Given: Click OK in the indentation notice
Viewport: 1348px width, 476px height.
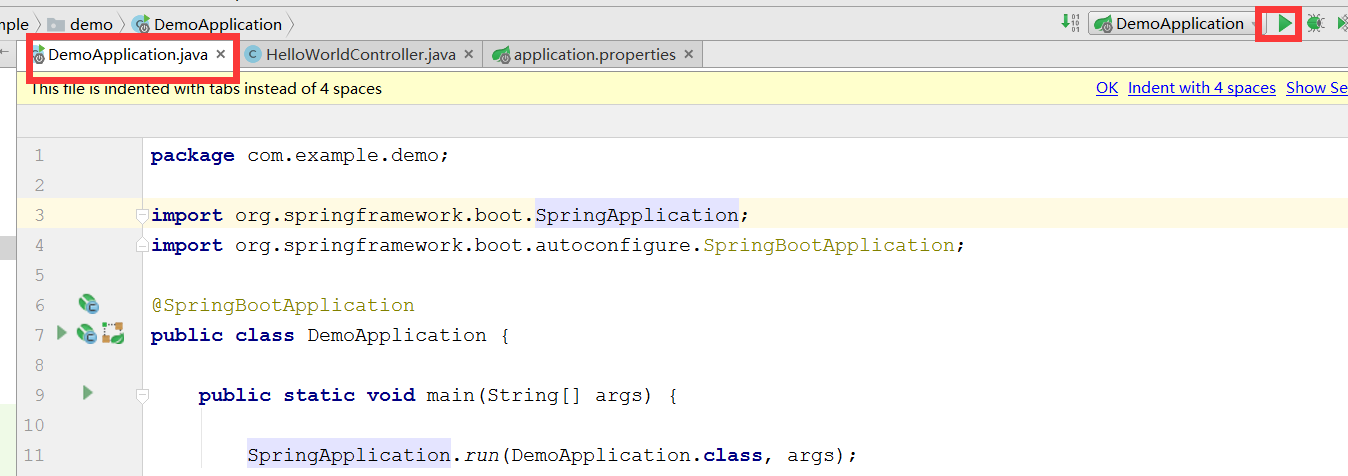Looking at the screenshot, I should [x=1107, y=88].
